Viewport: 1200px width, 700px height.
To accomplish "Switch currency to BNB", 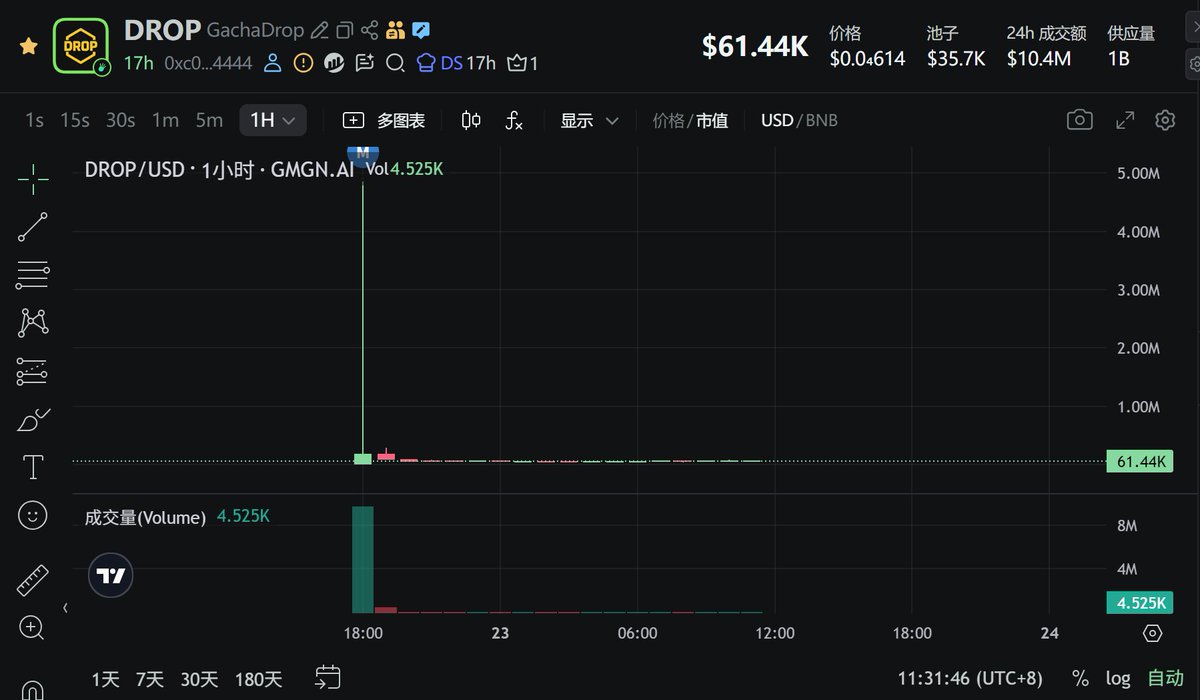I will pos(821,120).
